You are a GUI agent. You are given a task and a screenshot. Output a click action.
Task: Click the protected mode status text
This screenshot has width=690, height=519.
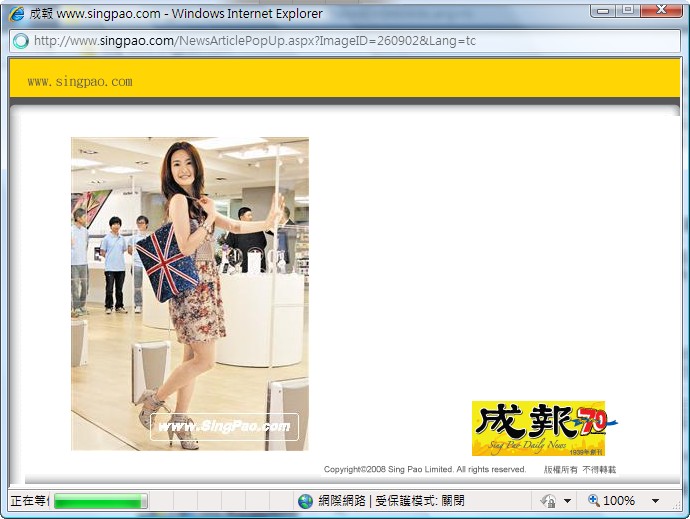tap(391, 500)
